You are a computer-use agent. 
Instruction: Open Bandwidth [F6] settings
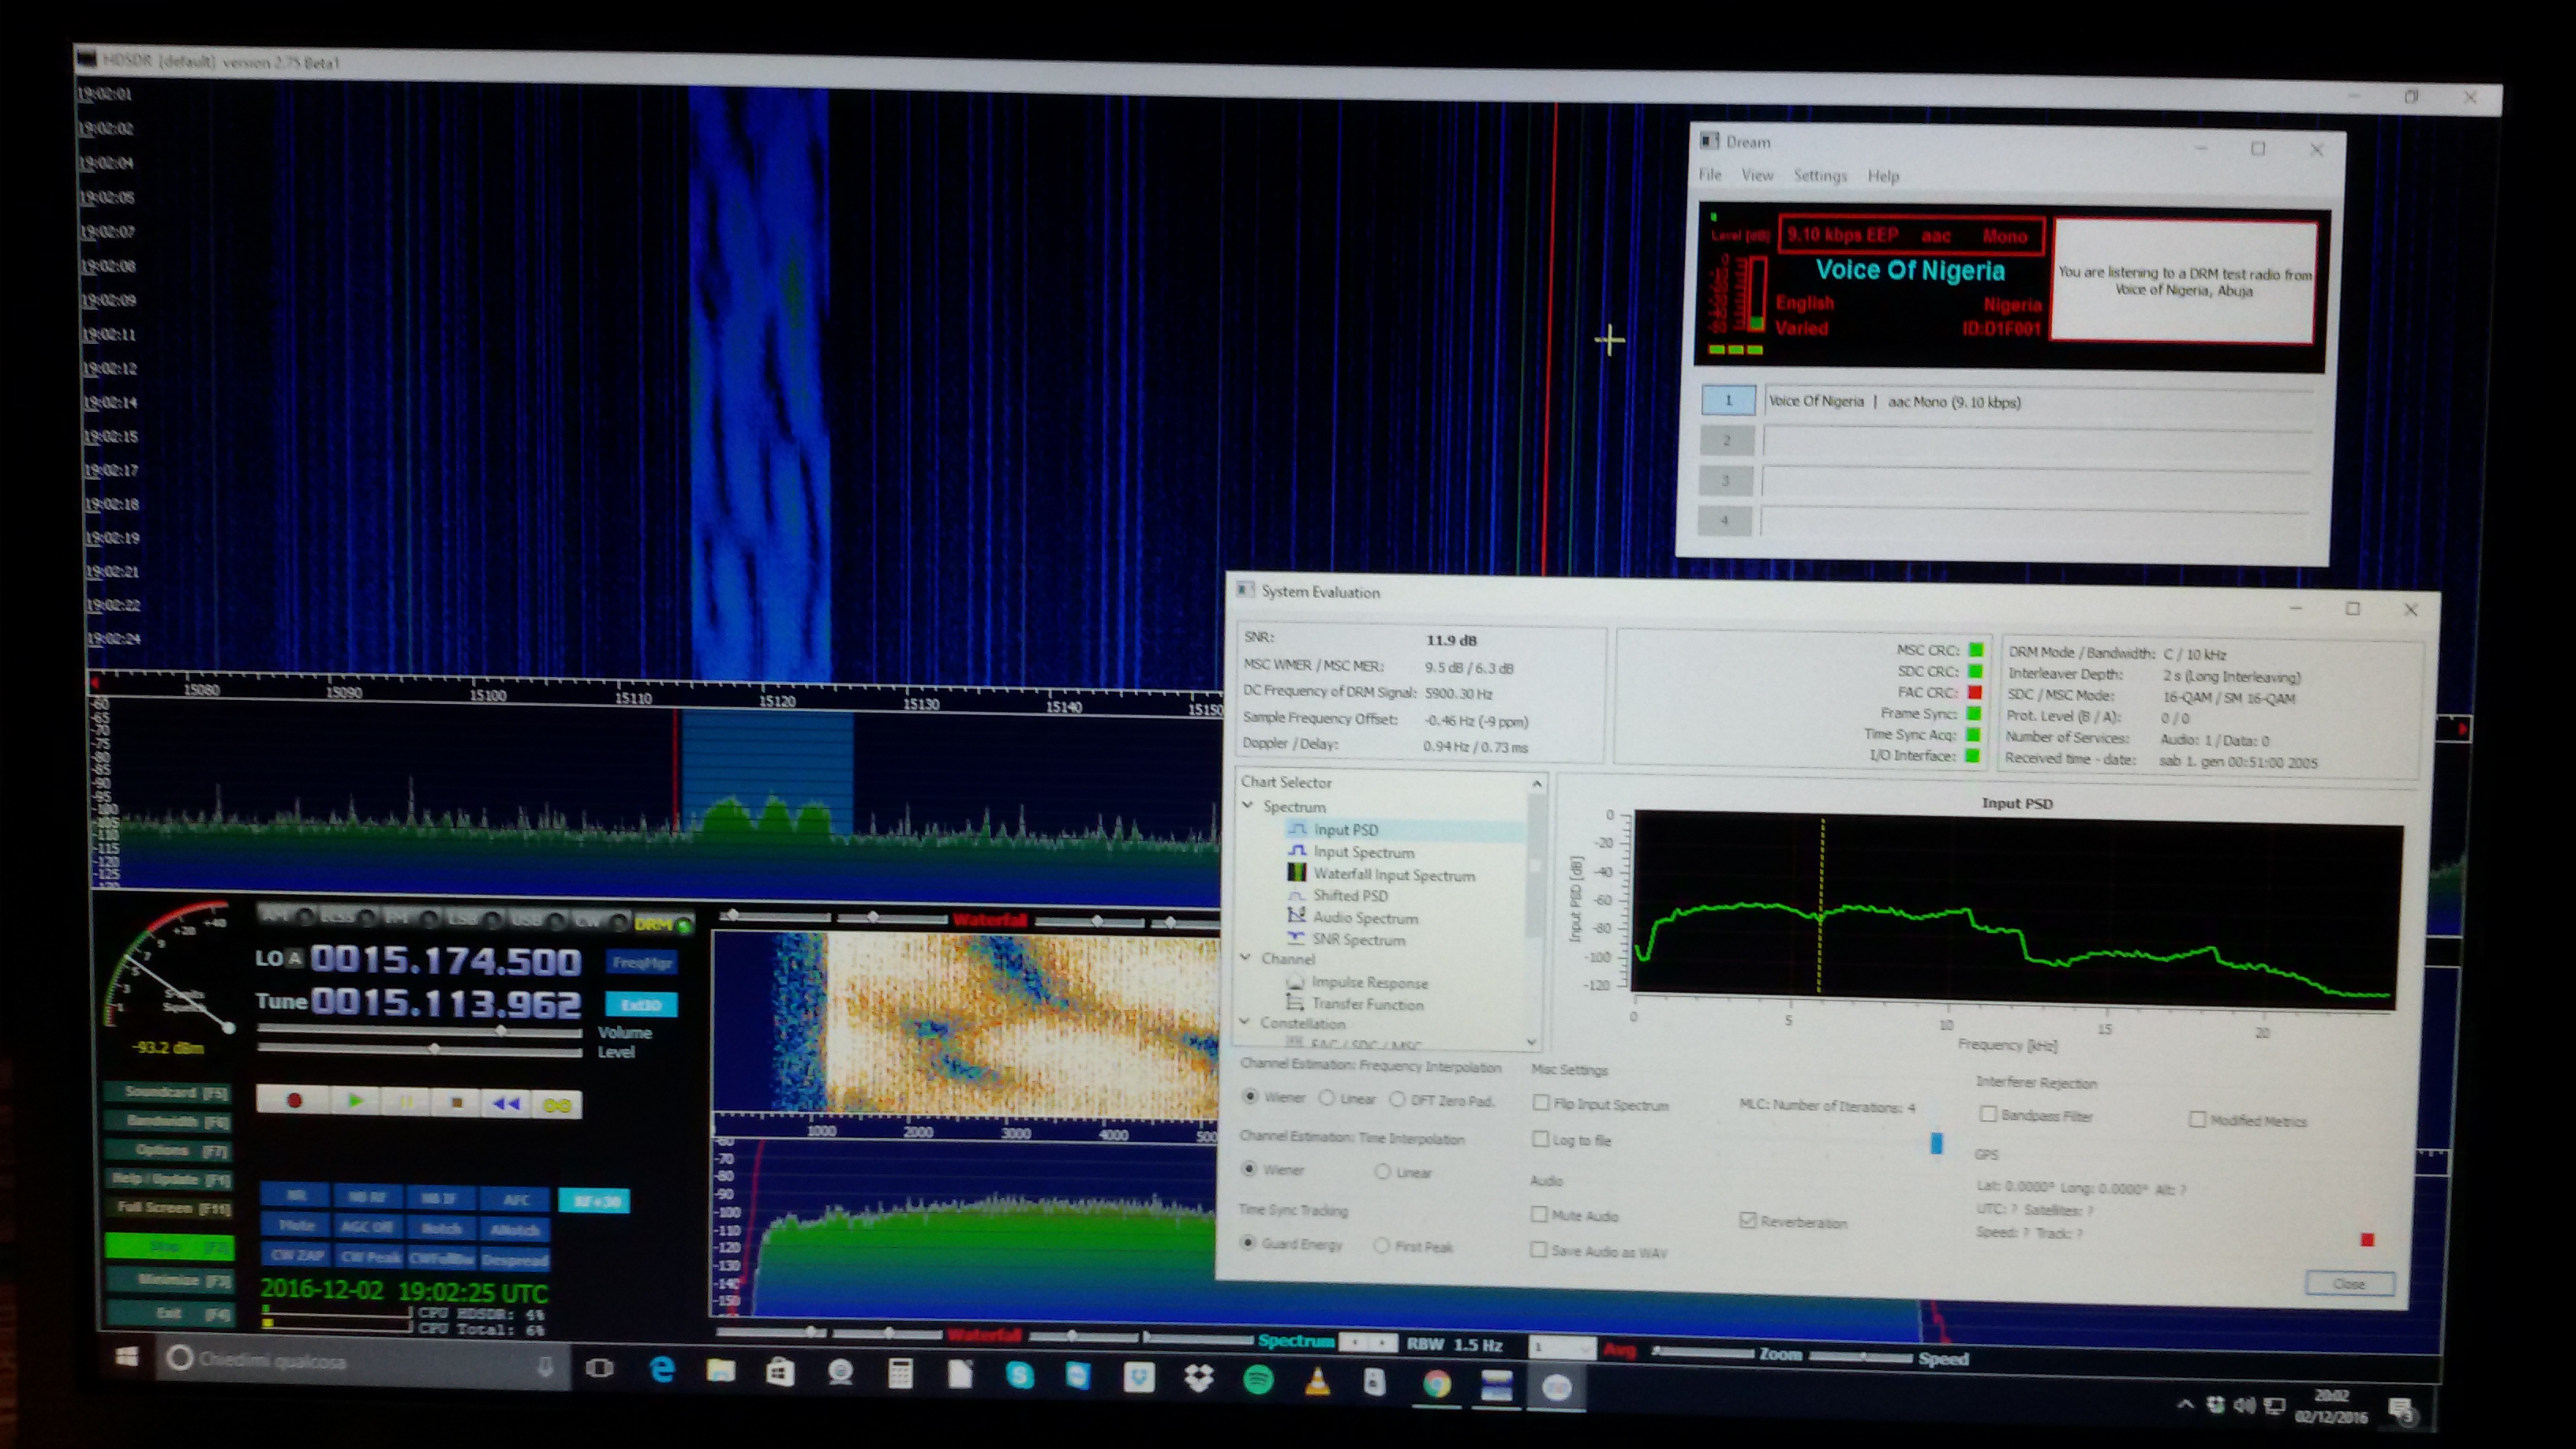[169, 1121]
